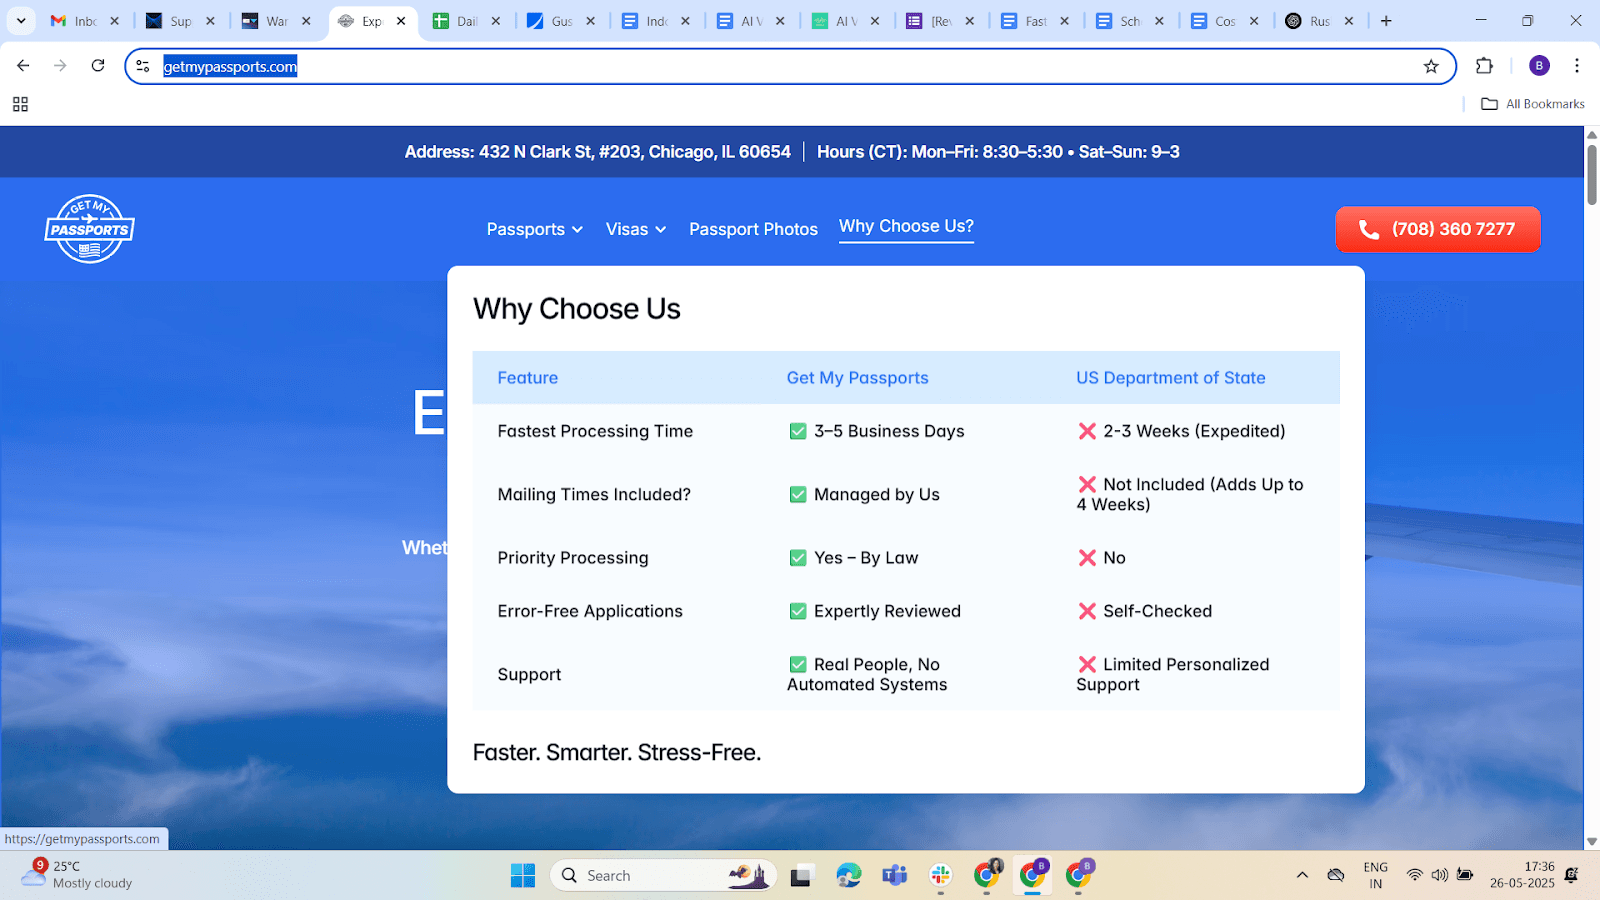Click the 'US Department of State' column header
1600x900 pixels.
point(1171,378)
